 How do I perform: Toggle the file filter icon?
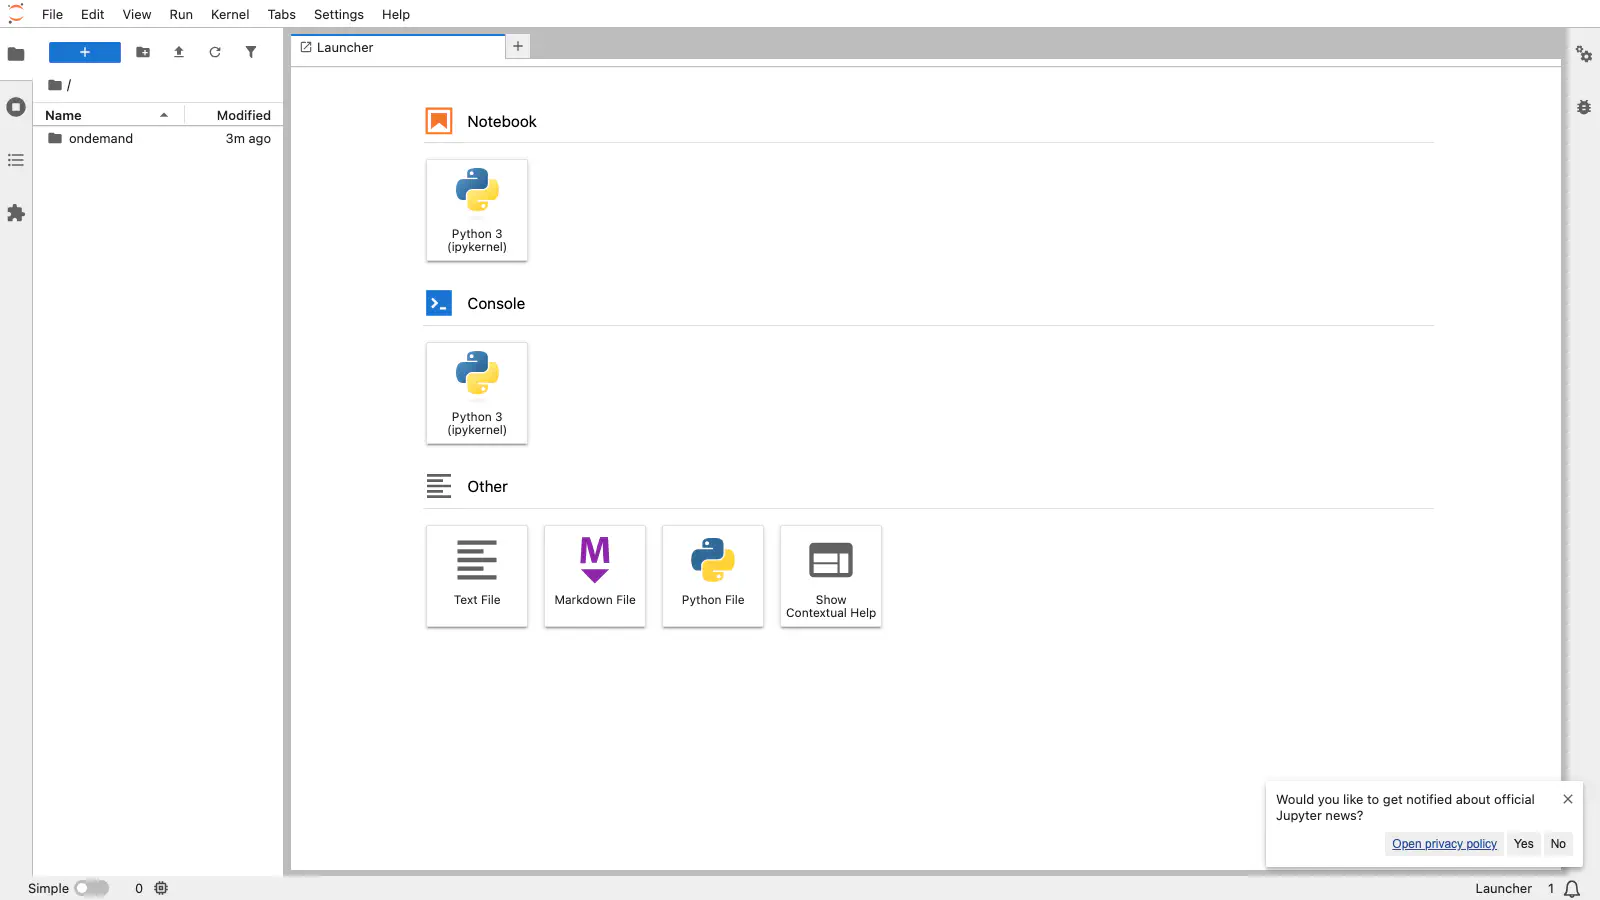251,52
